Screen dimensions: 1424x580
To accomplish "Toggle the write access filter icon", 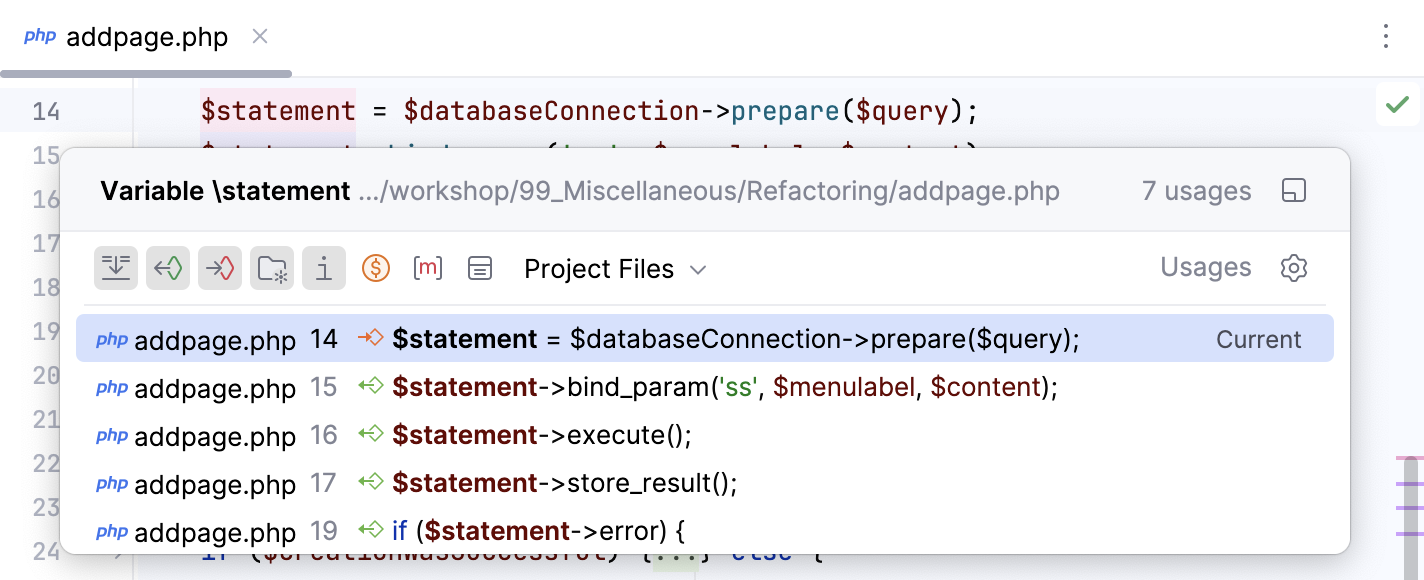I will 220,268.
